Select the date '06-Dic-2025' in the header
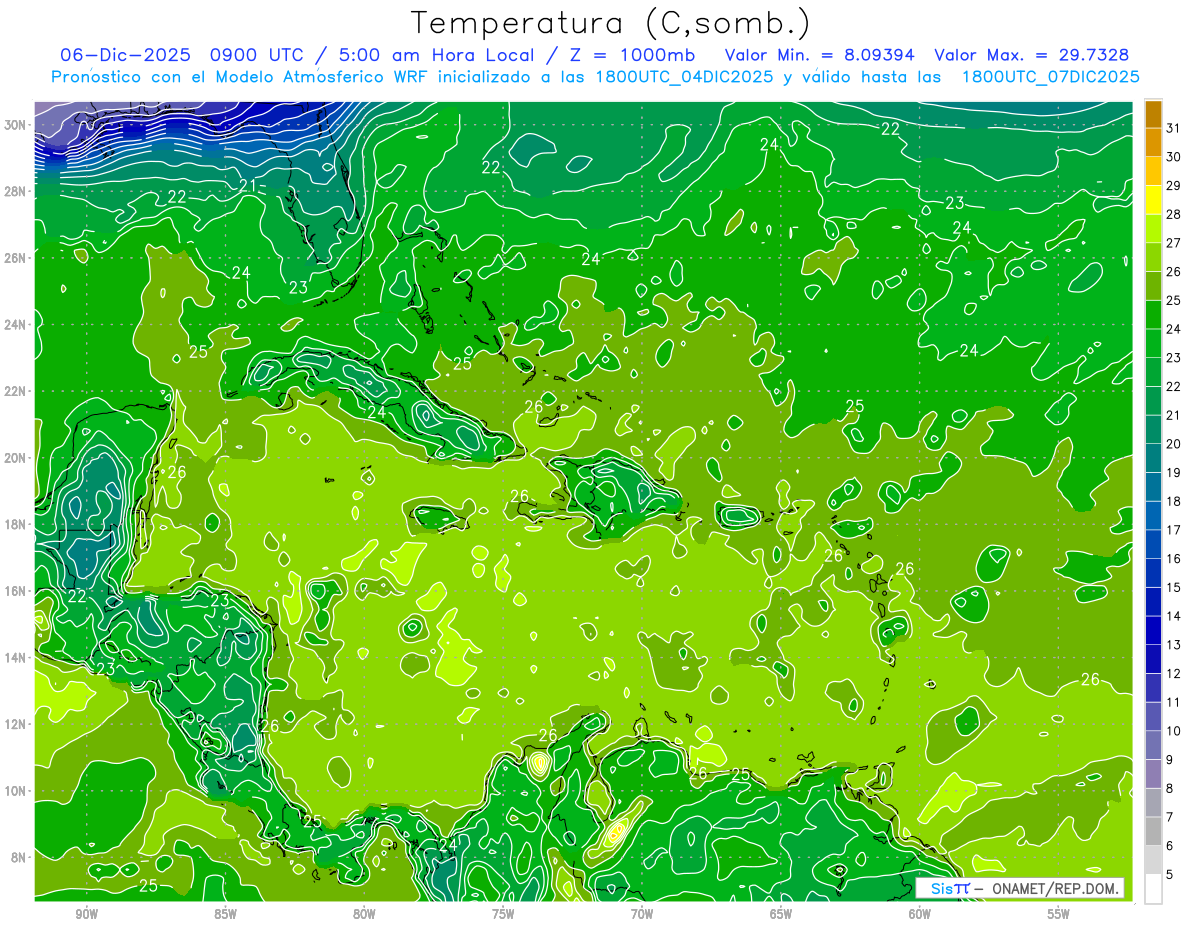Screen dimensions: 1200x927 tap(127, 55)
